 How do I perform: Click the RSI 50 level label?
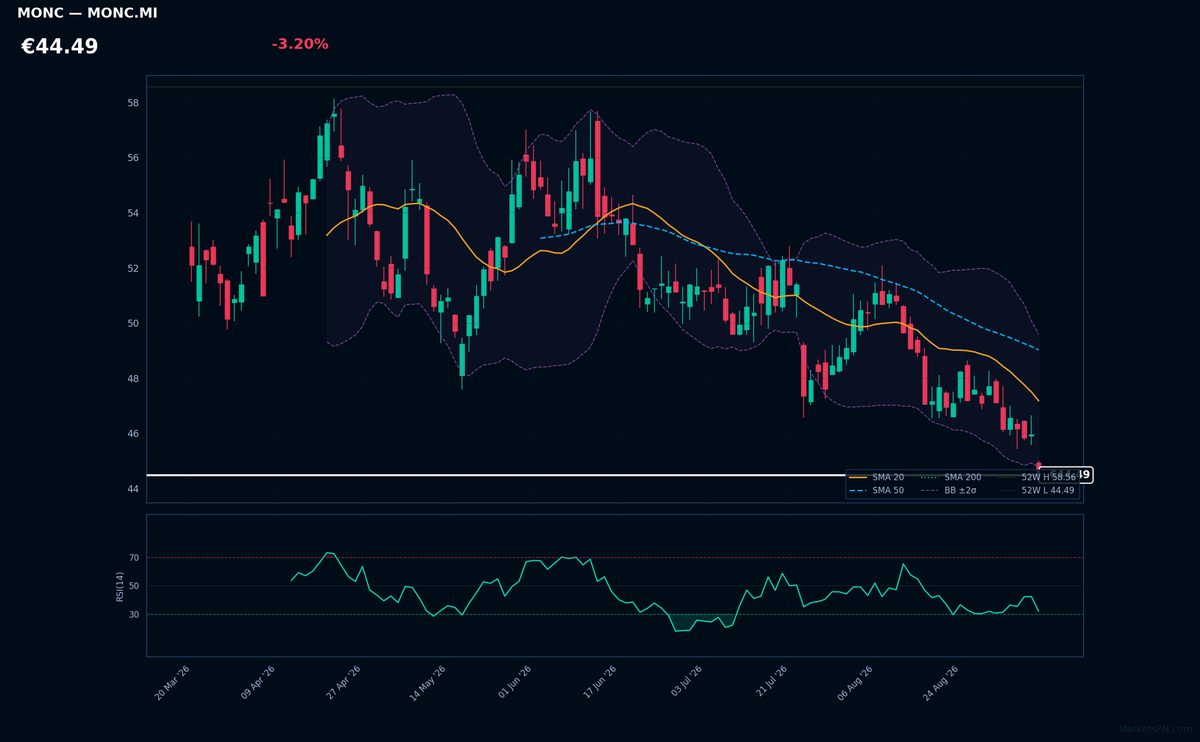(134, 586)
